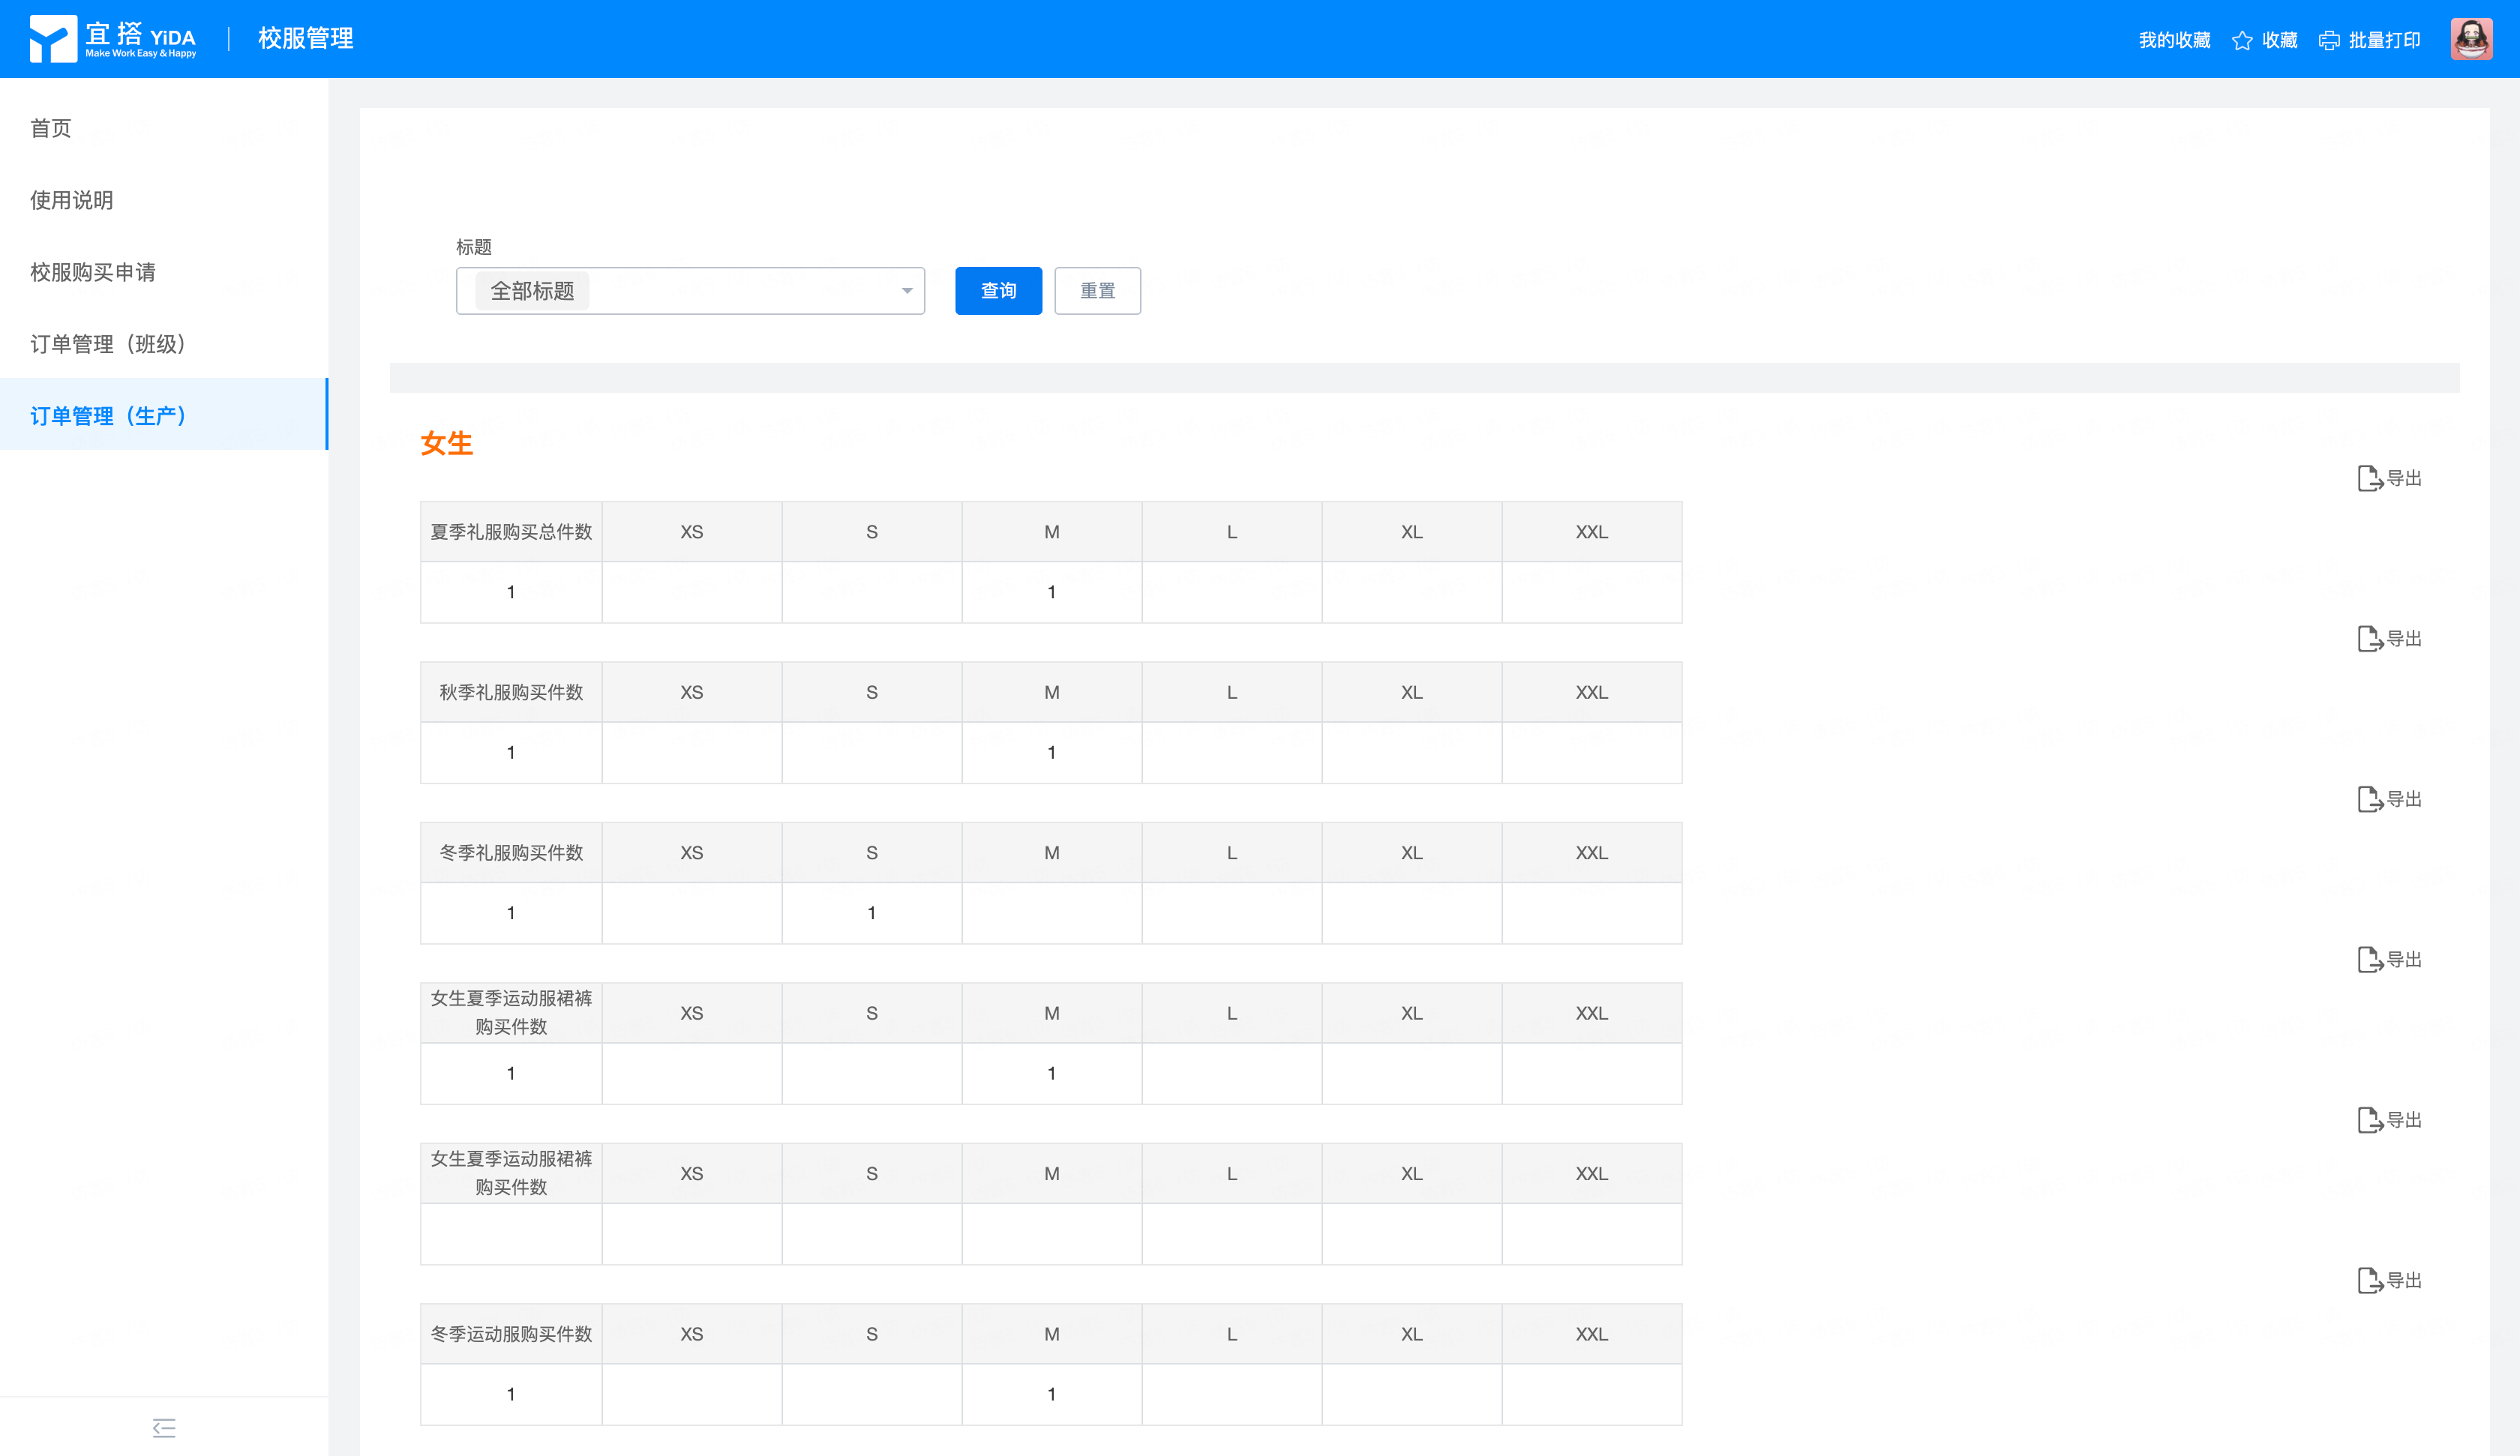Collapse the left sidebar menu
This screenshot has height=1456, width=2520.
(x=164, y=1427)
